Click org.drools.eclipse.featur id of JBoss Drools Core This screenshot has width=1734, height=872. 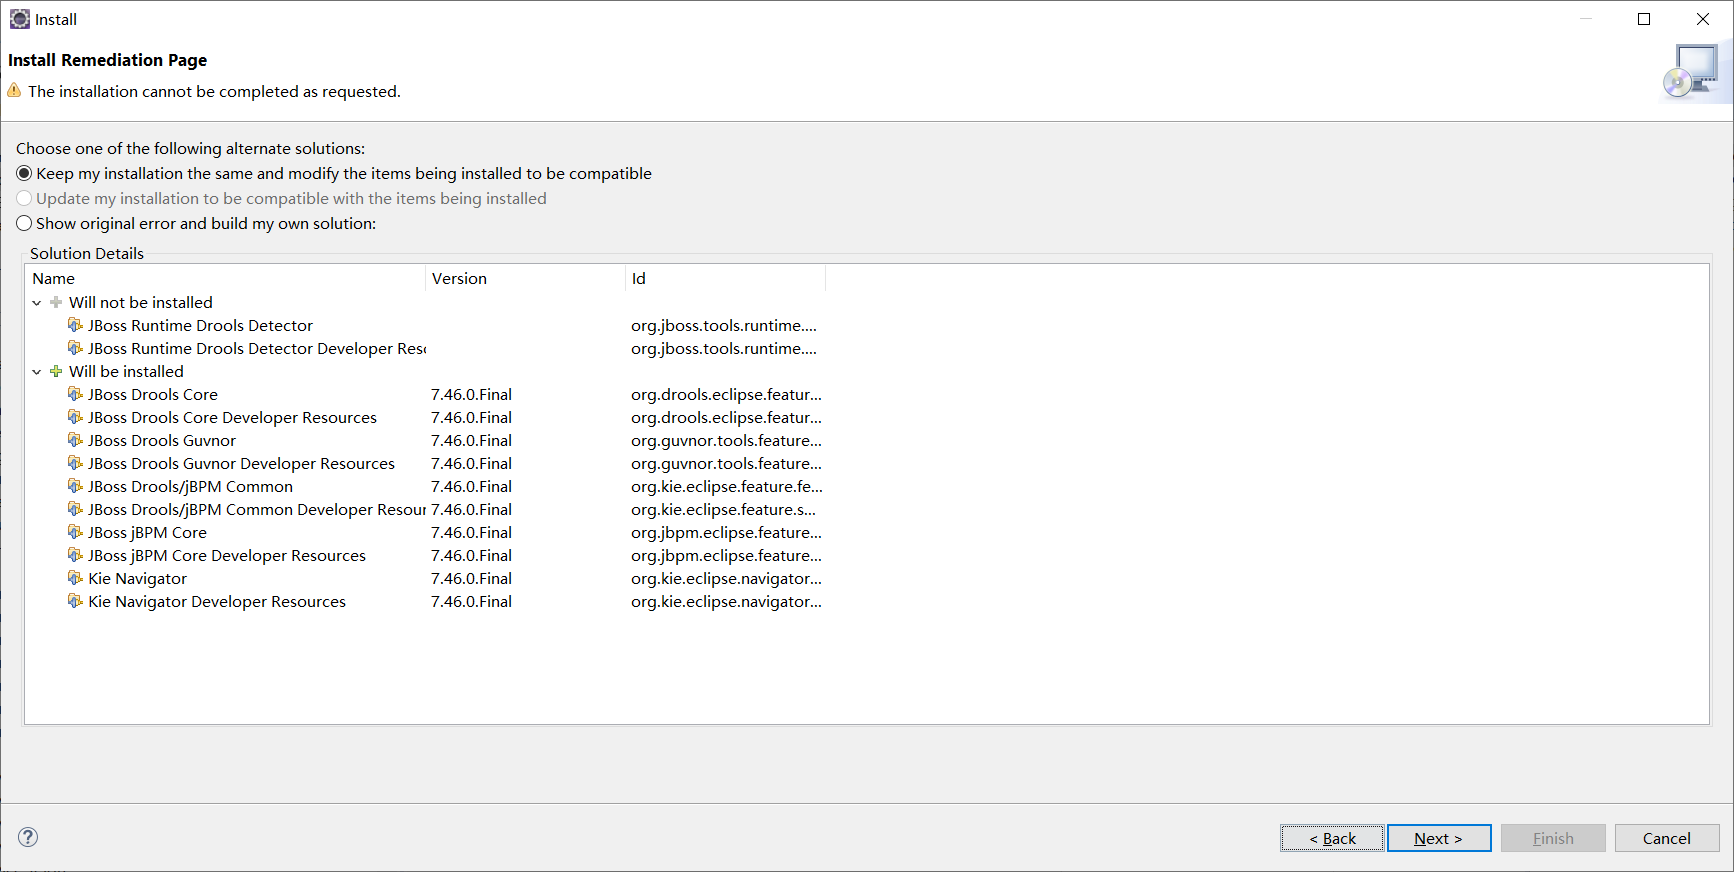(726, 394)
